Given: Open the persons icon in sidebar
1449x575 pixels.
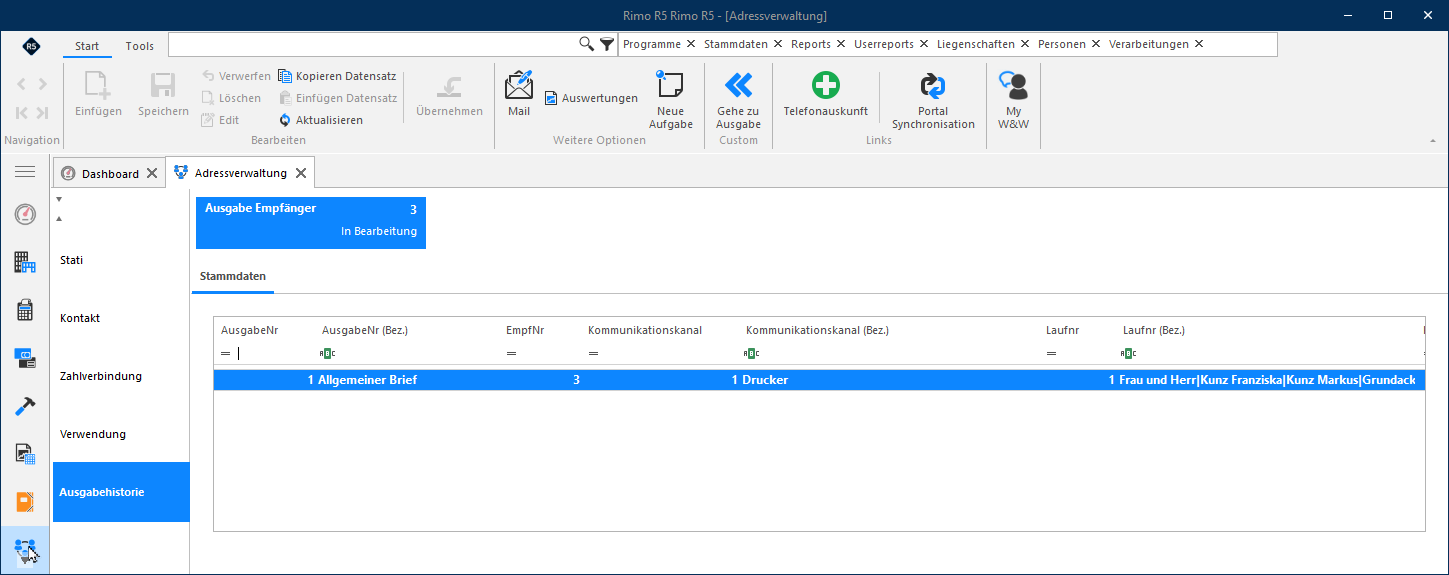Looking at the screenshot, I should click(25, 549).
